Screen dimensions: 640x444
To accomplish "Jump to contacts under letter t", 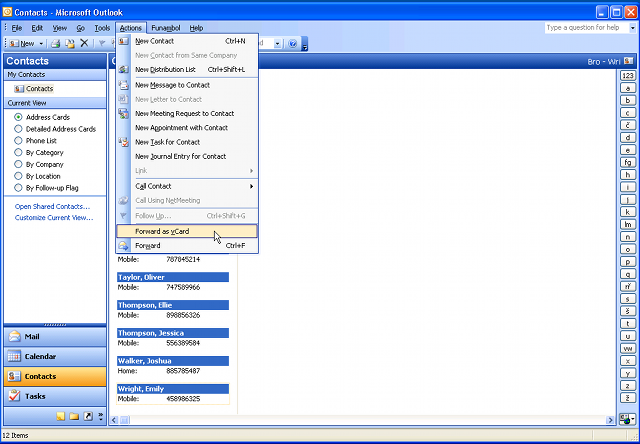I will coord(628,324).
